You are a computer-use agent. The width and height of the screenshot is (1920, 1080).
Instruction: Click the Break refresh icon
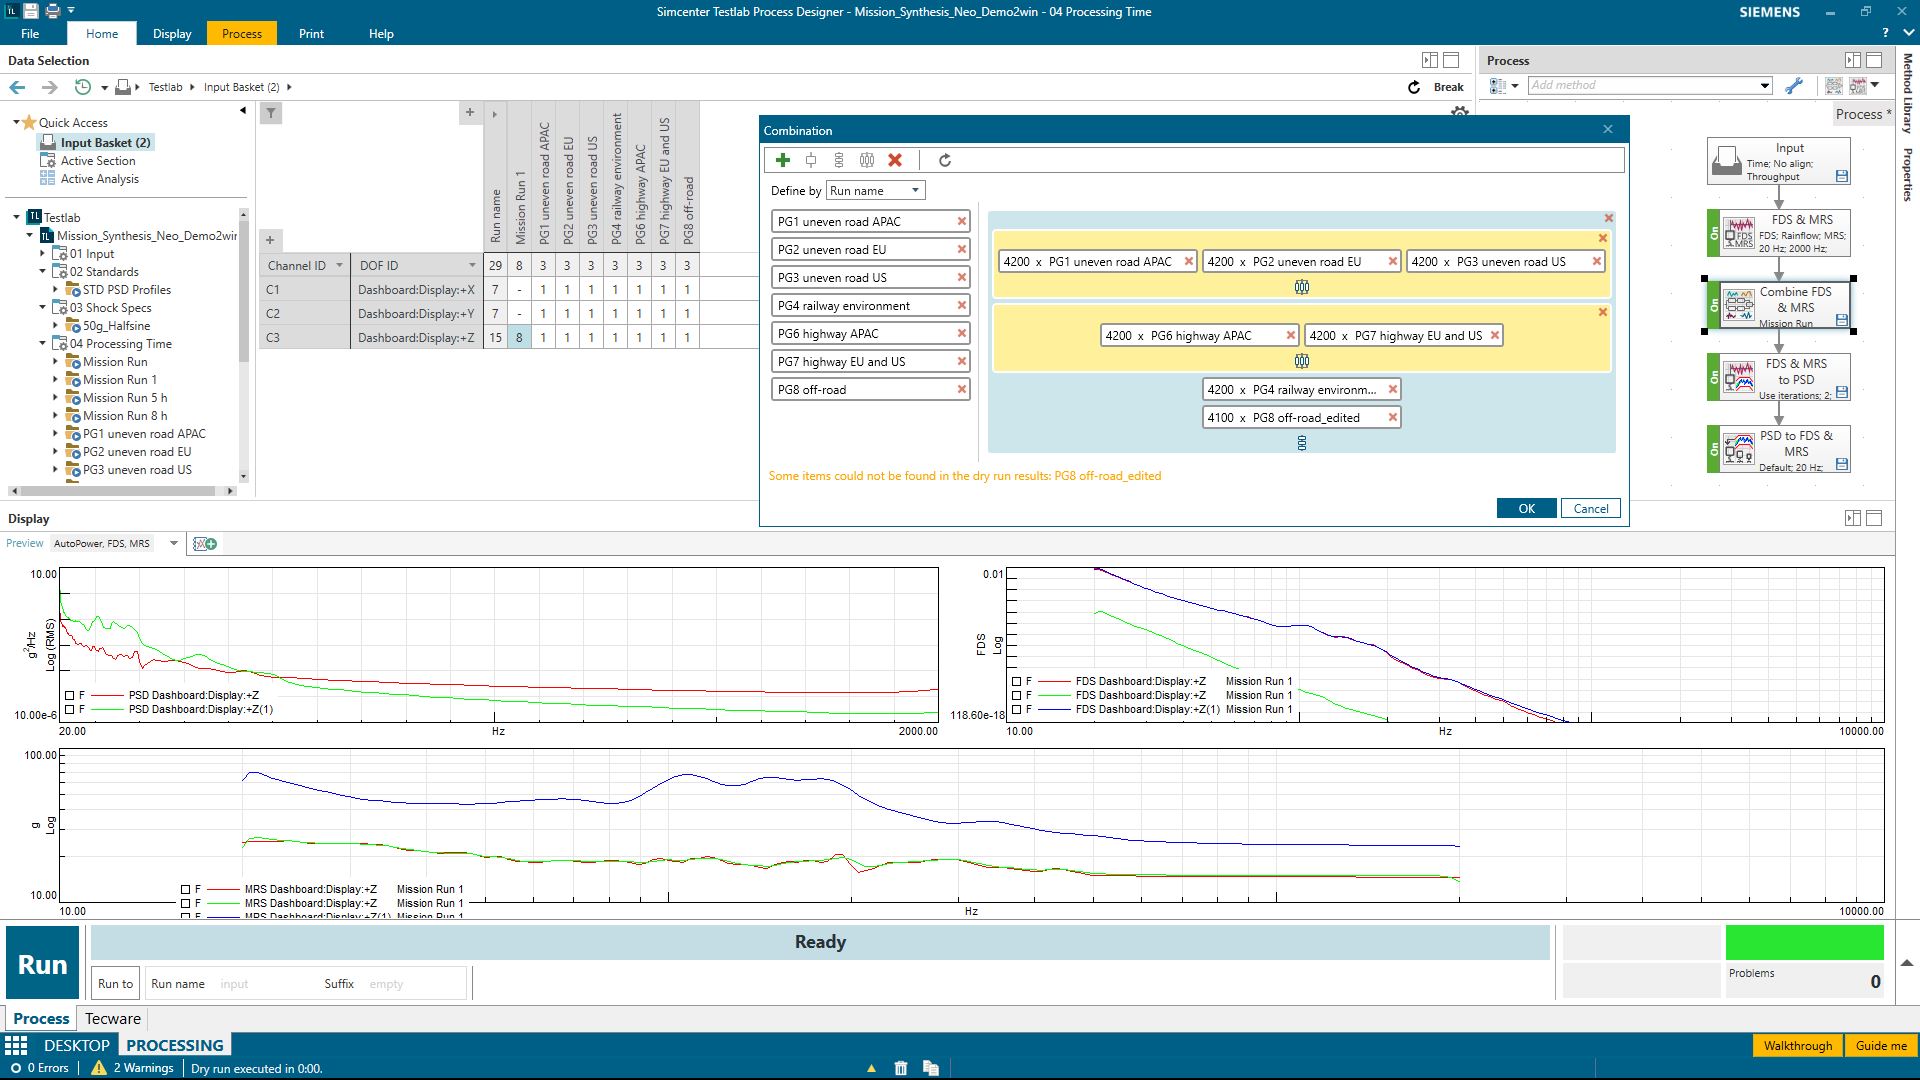[x=1414, y=87]
